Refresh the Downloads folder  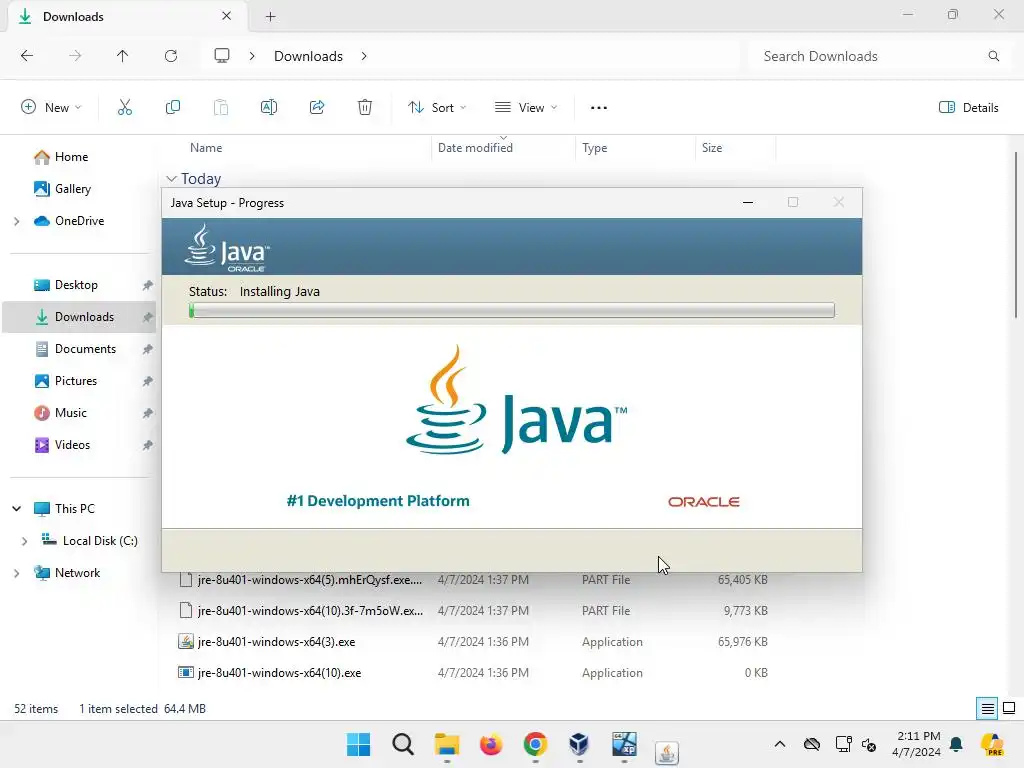[171, 56]
